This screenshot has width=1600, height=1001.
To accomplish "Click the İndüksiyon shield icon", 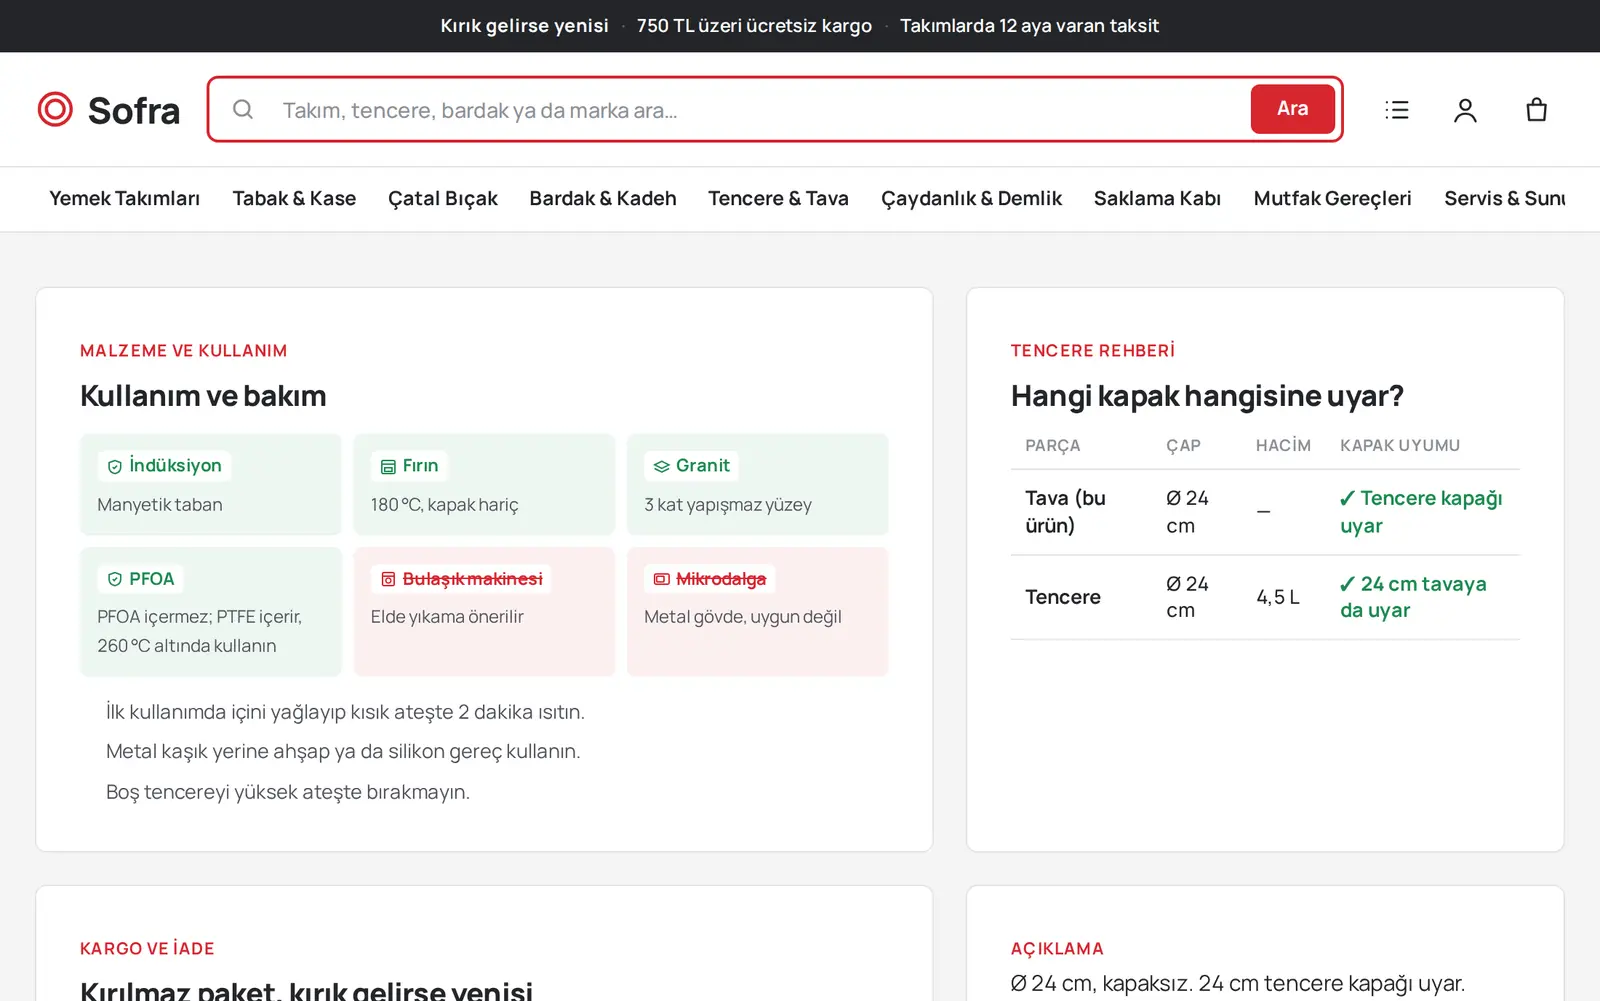I will click(x=115, y=466).
